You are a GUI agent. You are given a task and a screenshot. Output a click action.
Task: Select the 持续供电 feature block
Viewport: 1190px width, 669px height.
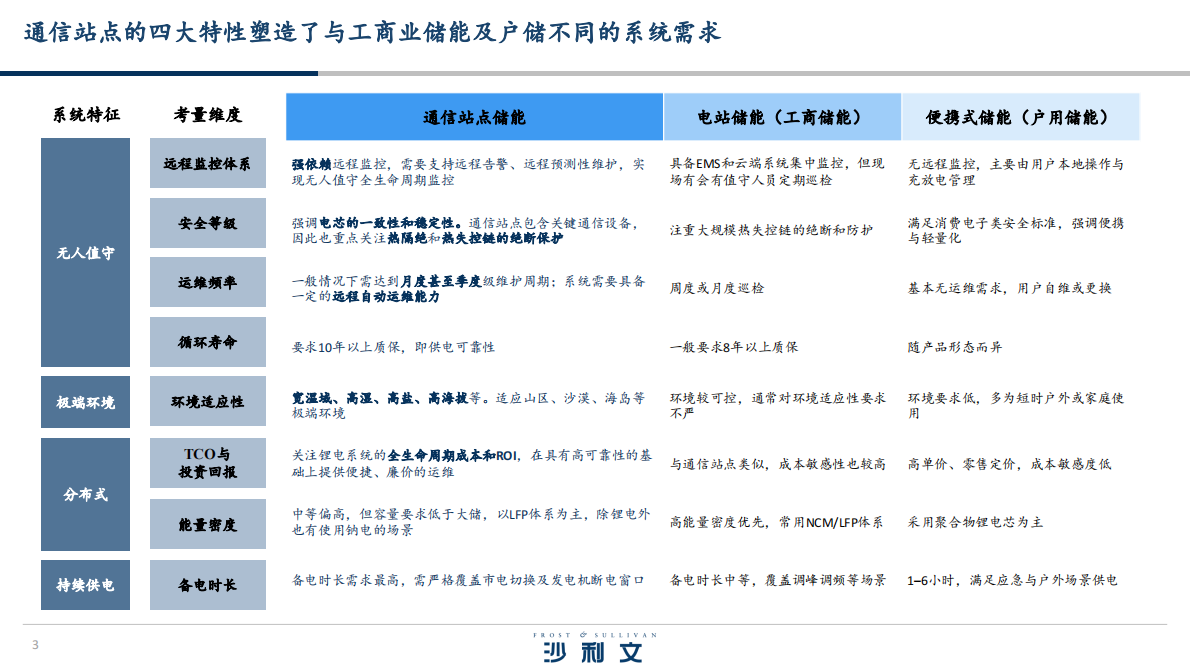[85, 585]
